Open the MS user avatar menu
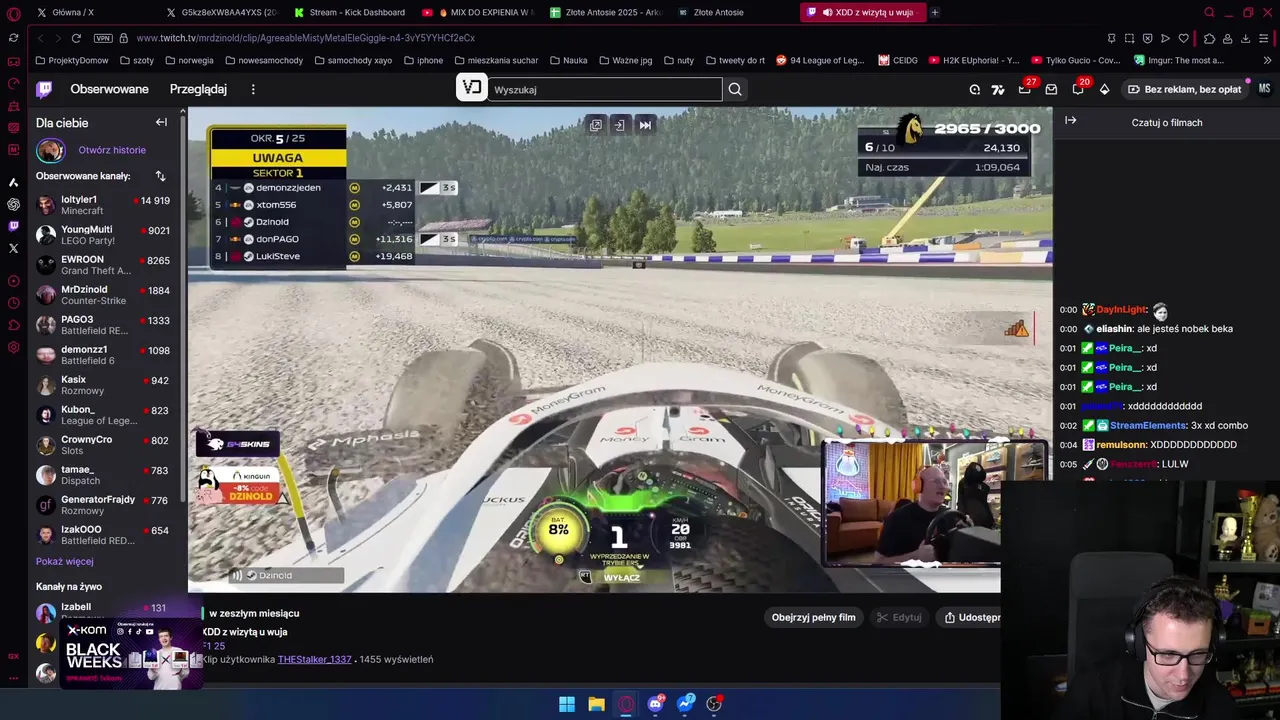The image size is (1280, 720). [1264, 89]
